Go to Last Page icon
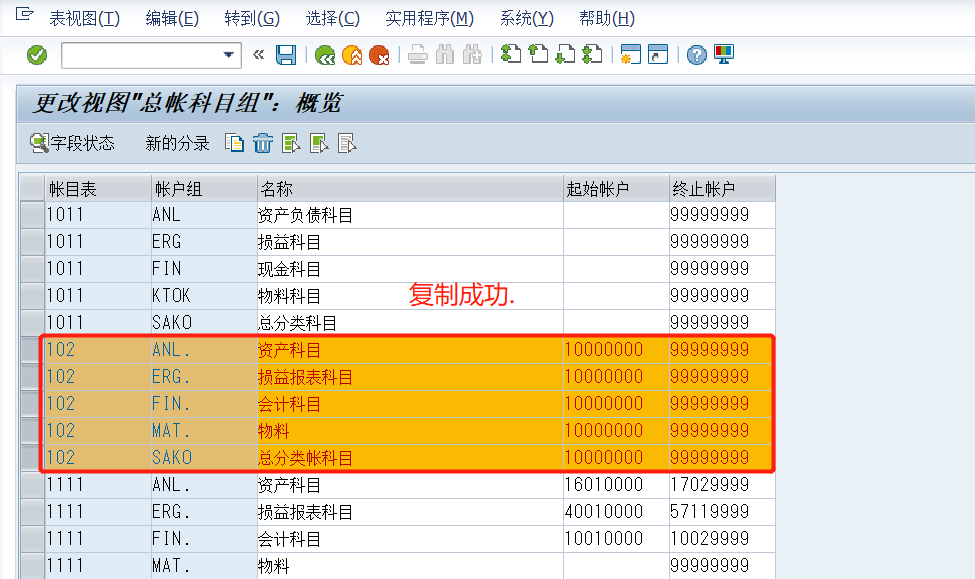This screenshot has height=579, width=975. (x=593, y=55)
